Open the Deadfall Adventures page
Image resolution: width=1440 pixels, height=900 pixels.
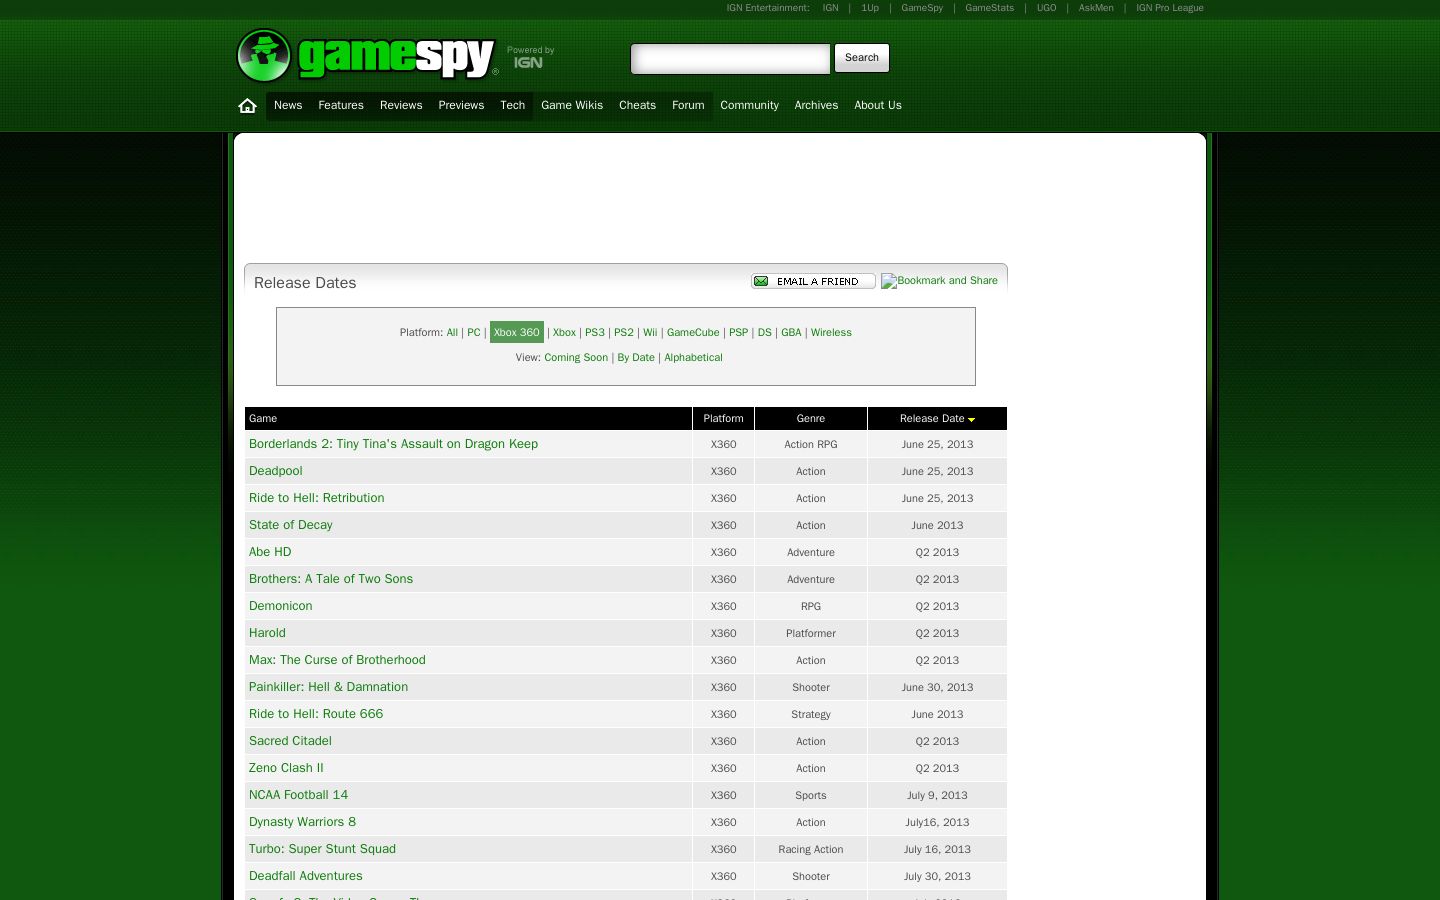(306, 876)
